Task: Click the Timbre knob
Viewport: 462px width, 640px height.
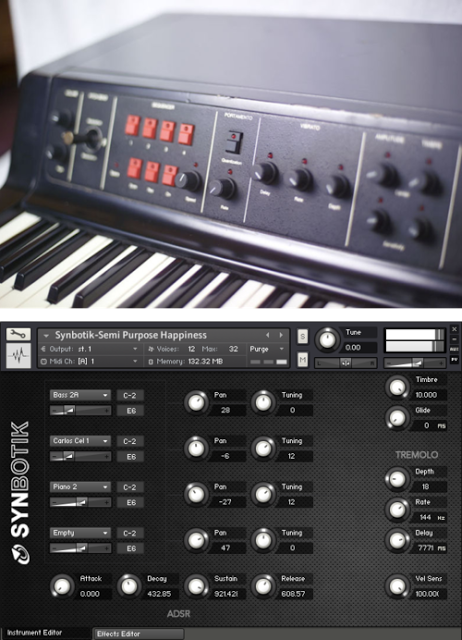Action: tap(397, 387)
